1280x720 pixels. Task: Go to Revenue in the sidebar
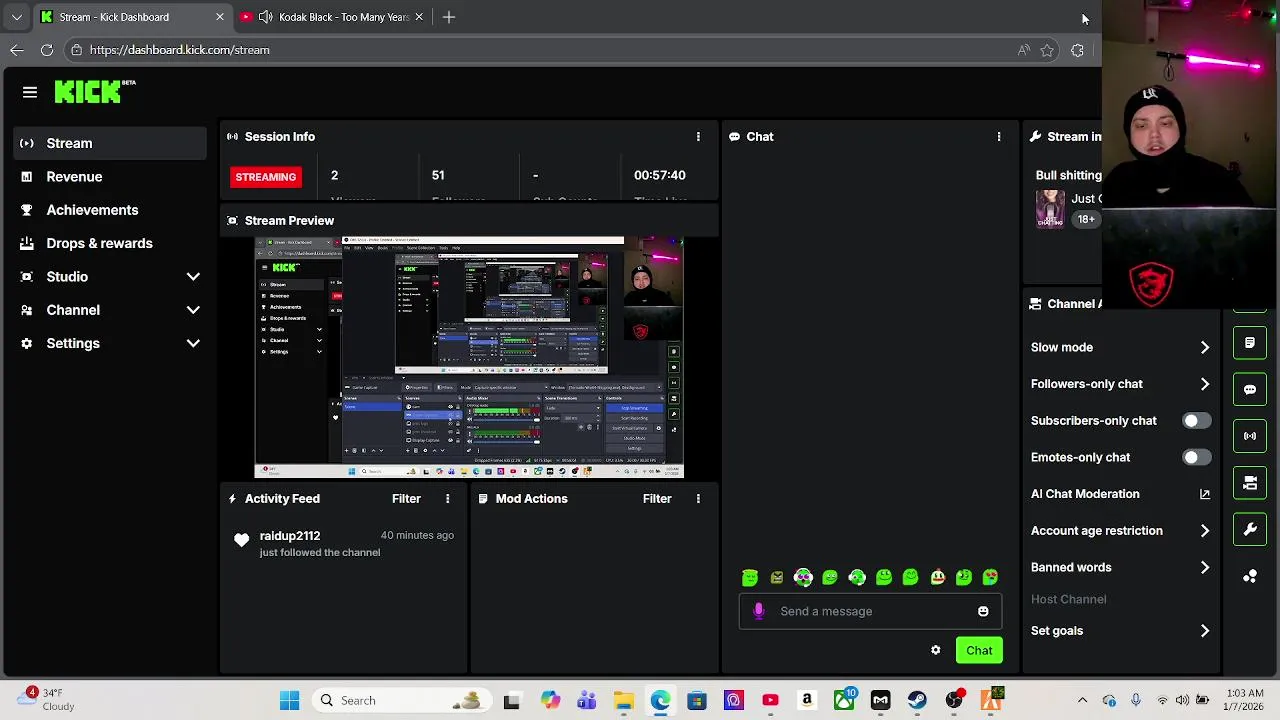74,177
